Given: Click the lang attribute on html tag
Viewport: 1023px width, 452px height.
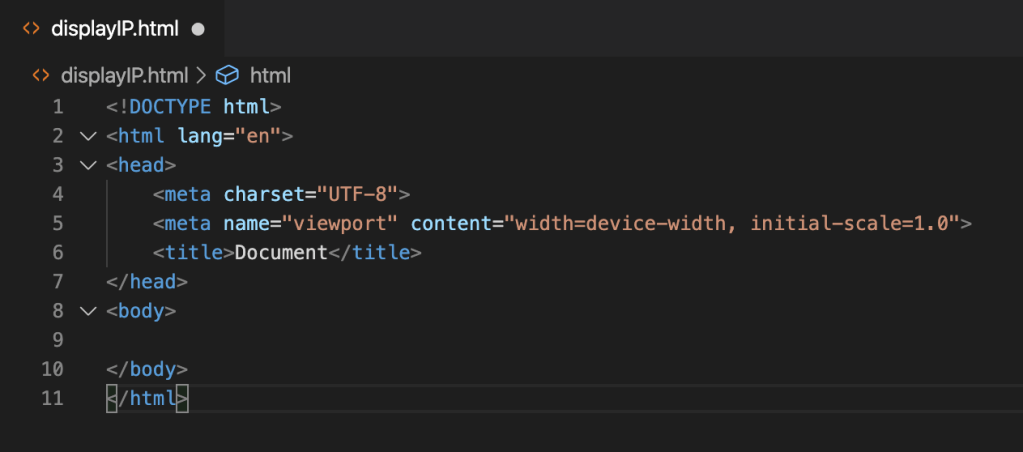Looking at the screenshot, I should click(x=201, y=136).
